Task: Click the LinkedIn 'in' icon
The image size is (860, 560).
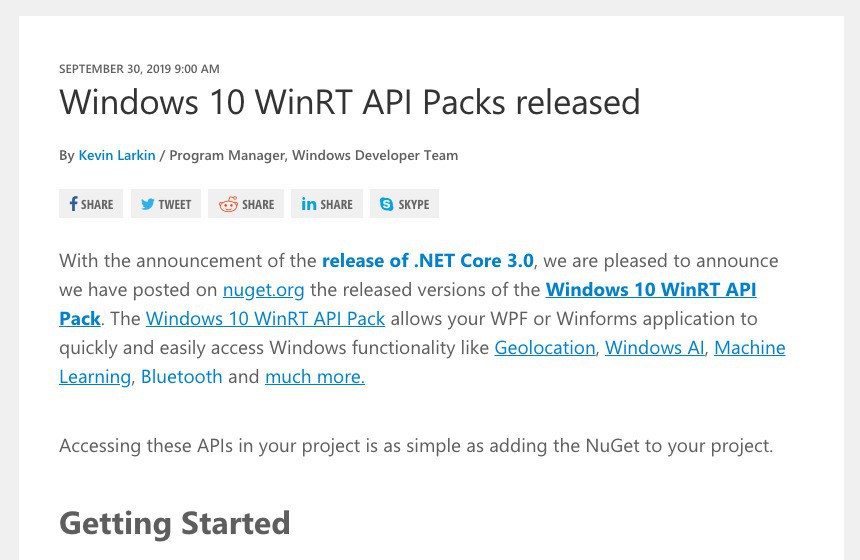Action: click(x=309, y=204)
